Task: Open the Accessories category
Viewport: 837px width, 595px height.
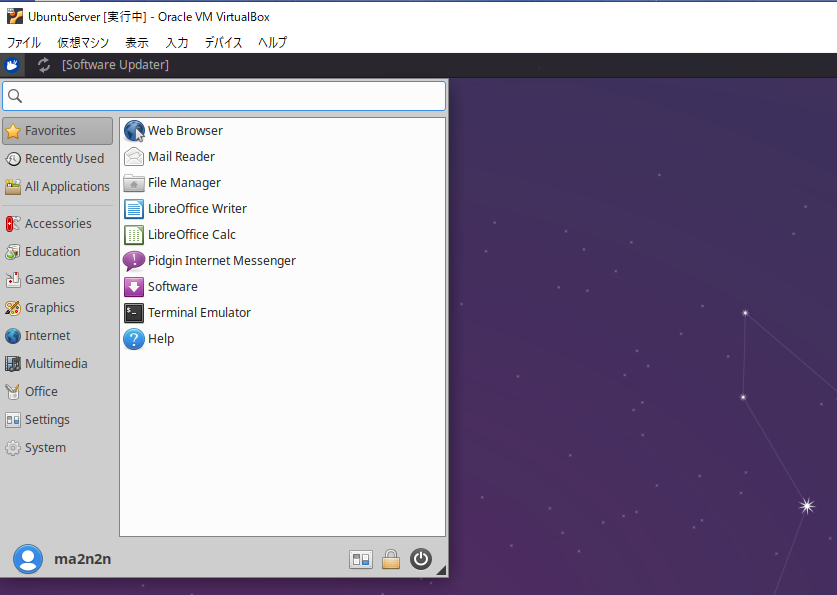Action: tap(58, 224)
